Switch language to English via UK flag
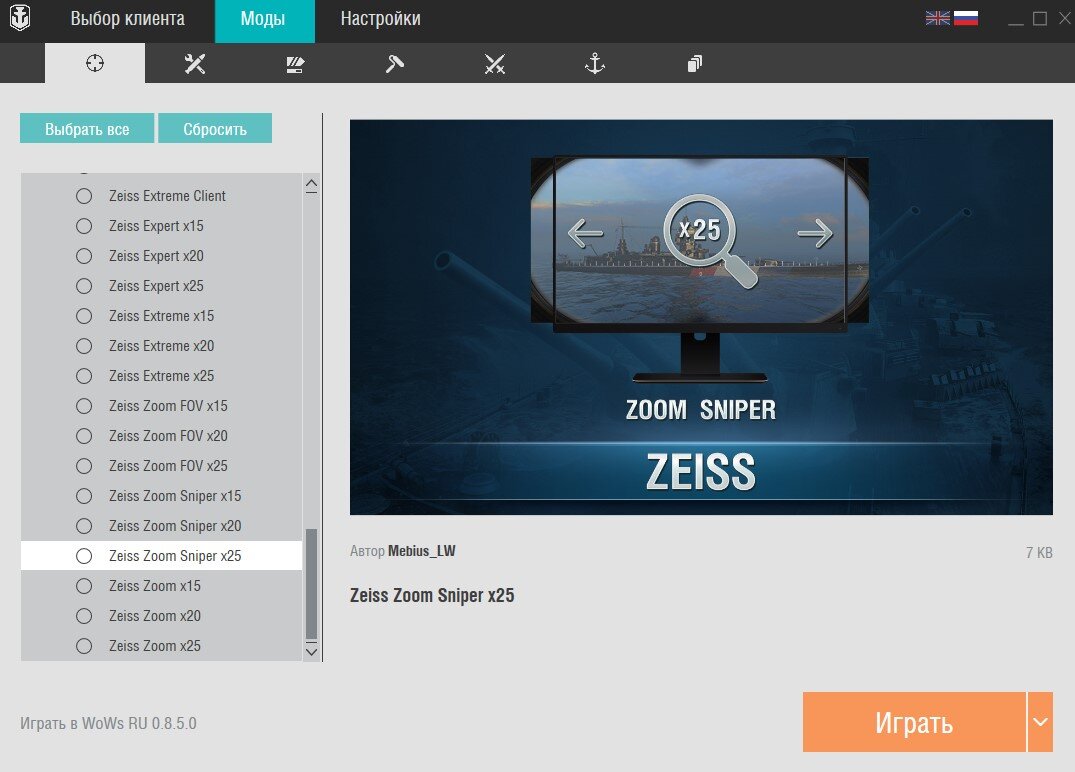This screenshot has height=772, width=1075. 937,19
